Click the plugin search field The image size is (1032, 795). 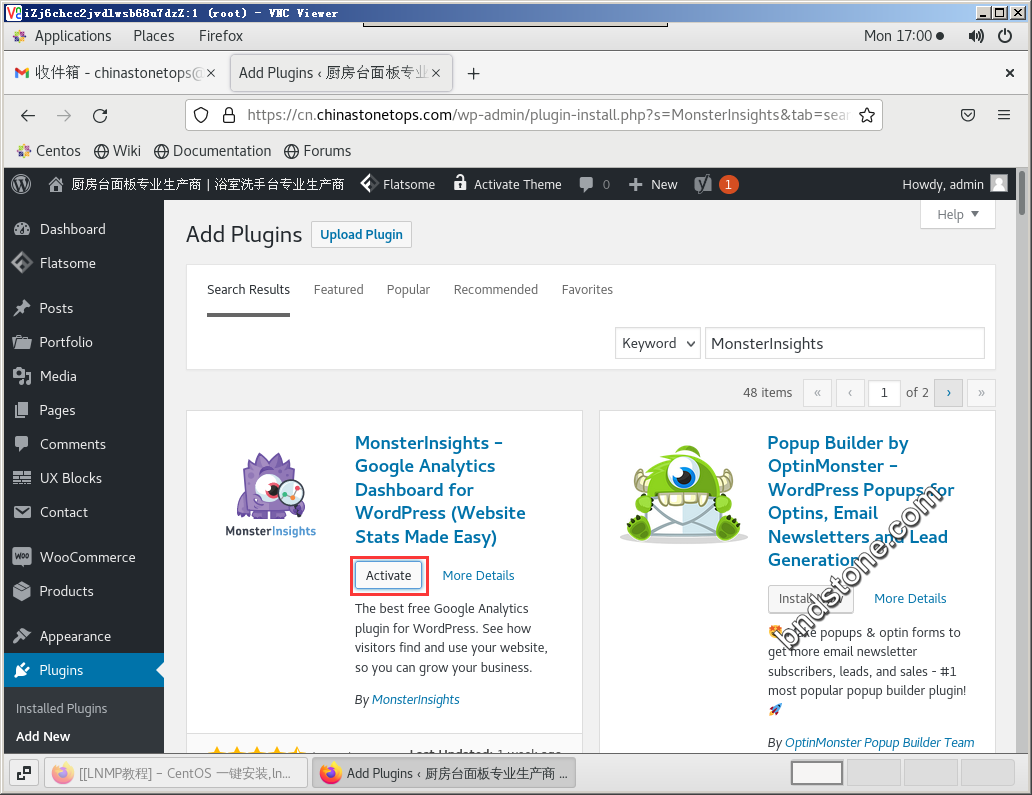844,344
